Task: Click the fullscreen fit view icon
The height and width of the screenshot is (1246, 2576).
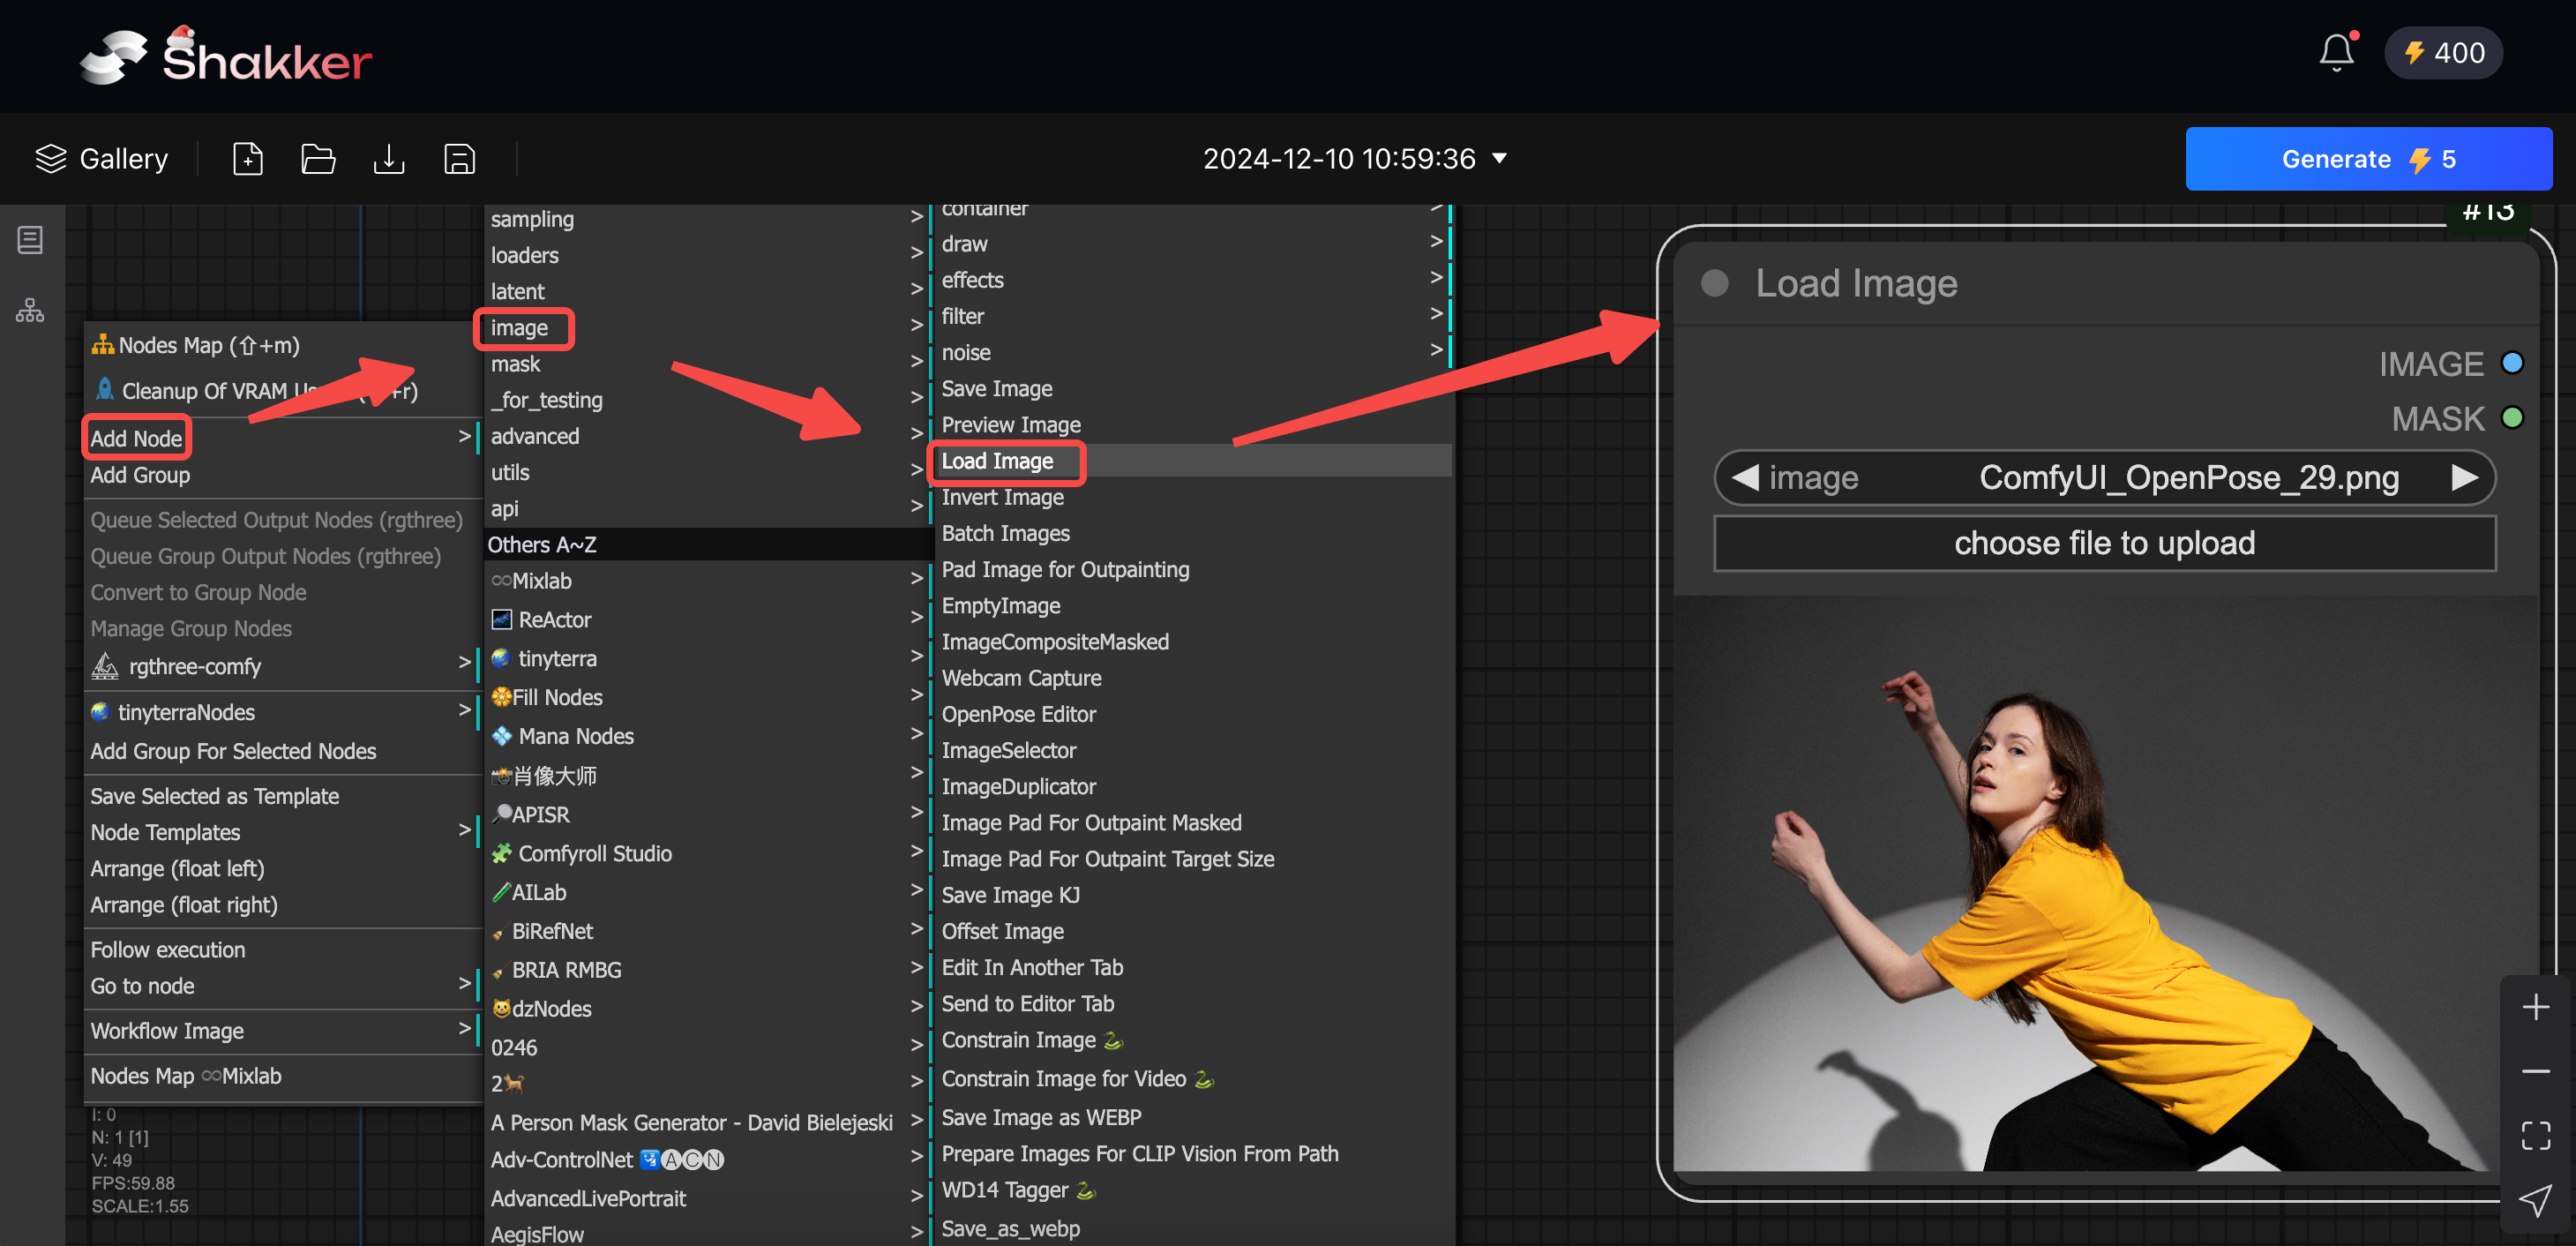Action: point(2535,1135)
